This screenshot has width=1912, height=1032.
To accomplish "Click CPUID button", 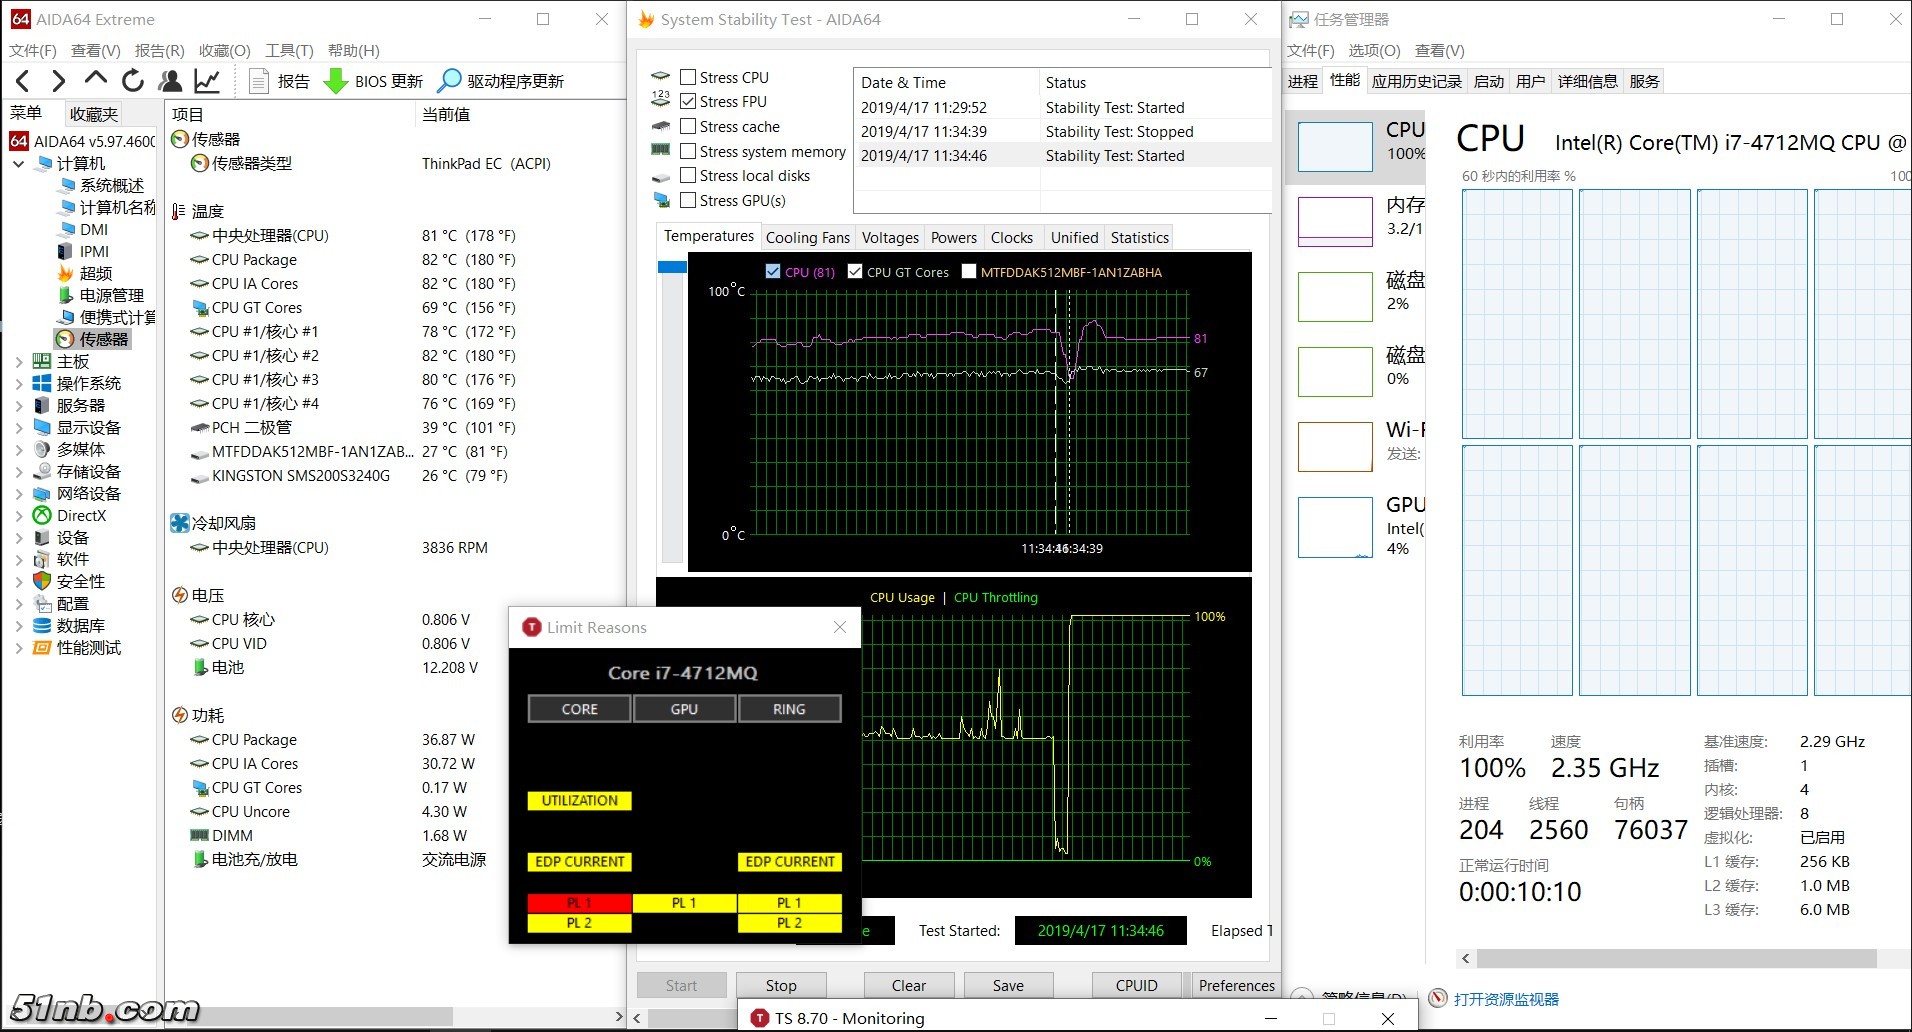I will (1136, 985).
